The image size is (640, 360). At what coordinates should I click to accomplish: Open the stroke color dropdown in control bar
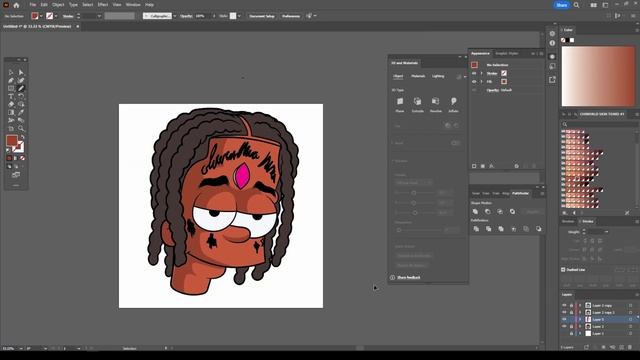pos(56,16)
